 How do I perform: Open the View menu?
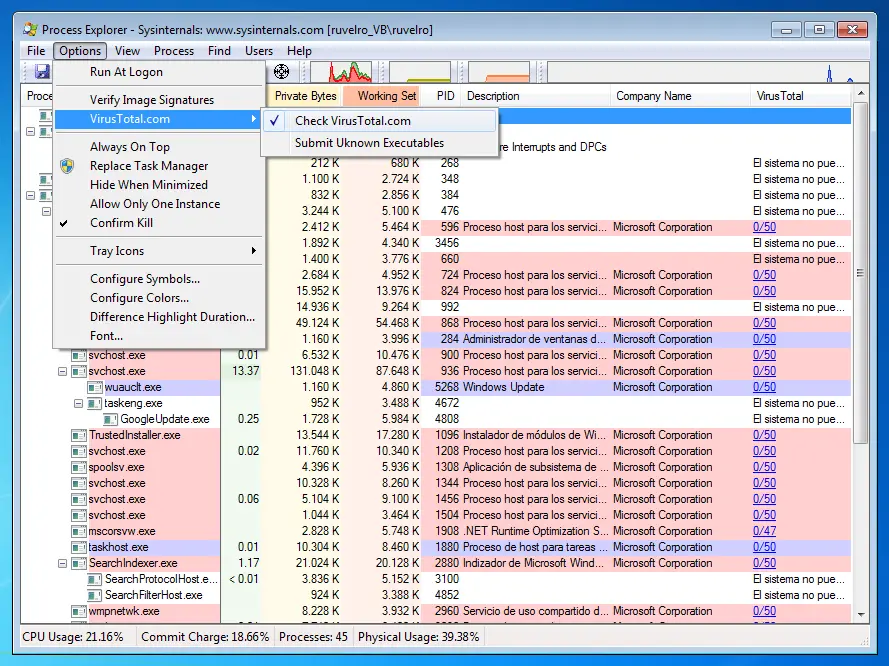point(127,51)
